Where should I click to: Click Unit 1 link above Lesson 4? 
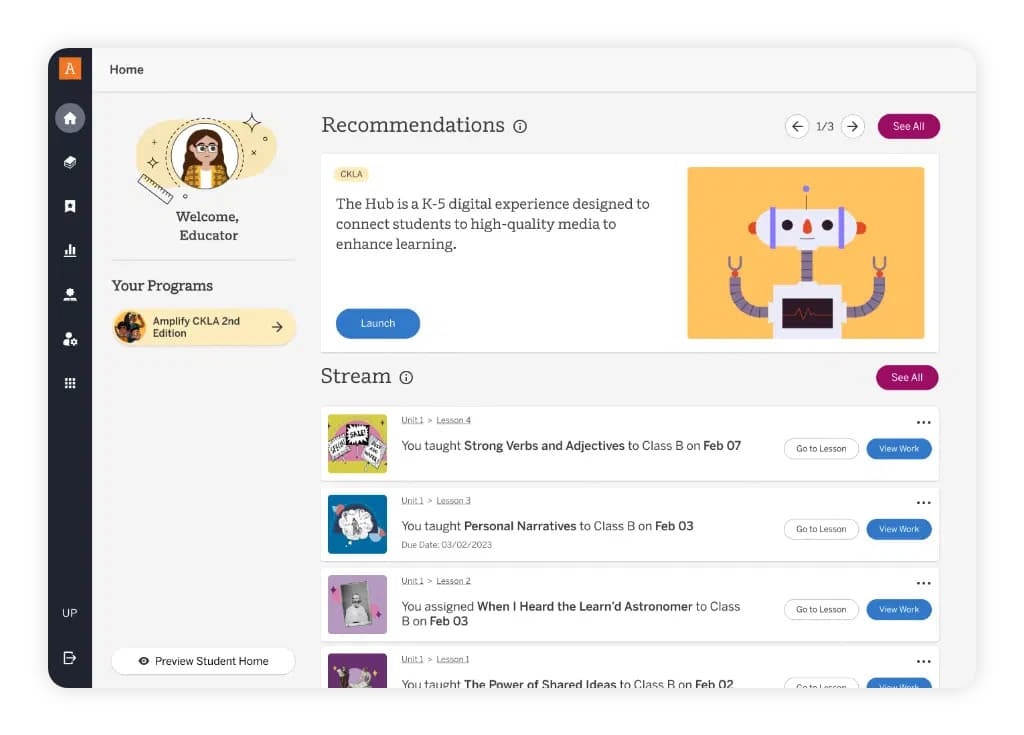[x=412, y=420]
